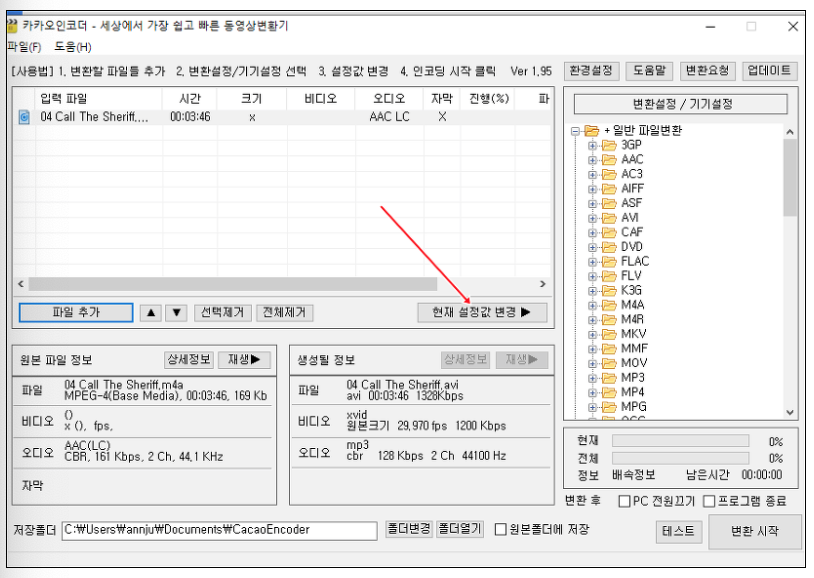The image size is (814, 578).
Task: Move selected file up with ▲ button
Action: click(x=151, y=313)
